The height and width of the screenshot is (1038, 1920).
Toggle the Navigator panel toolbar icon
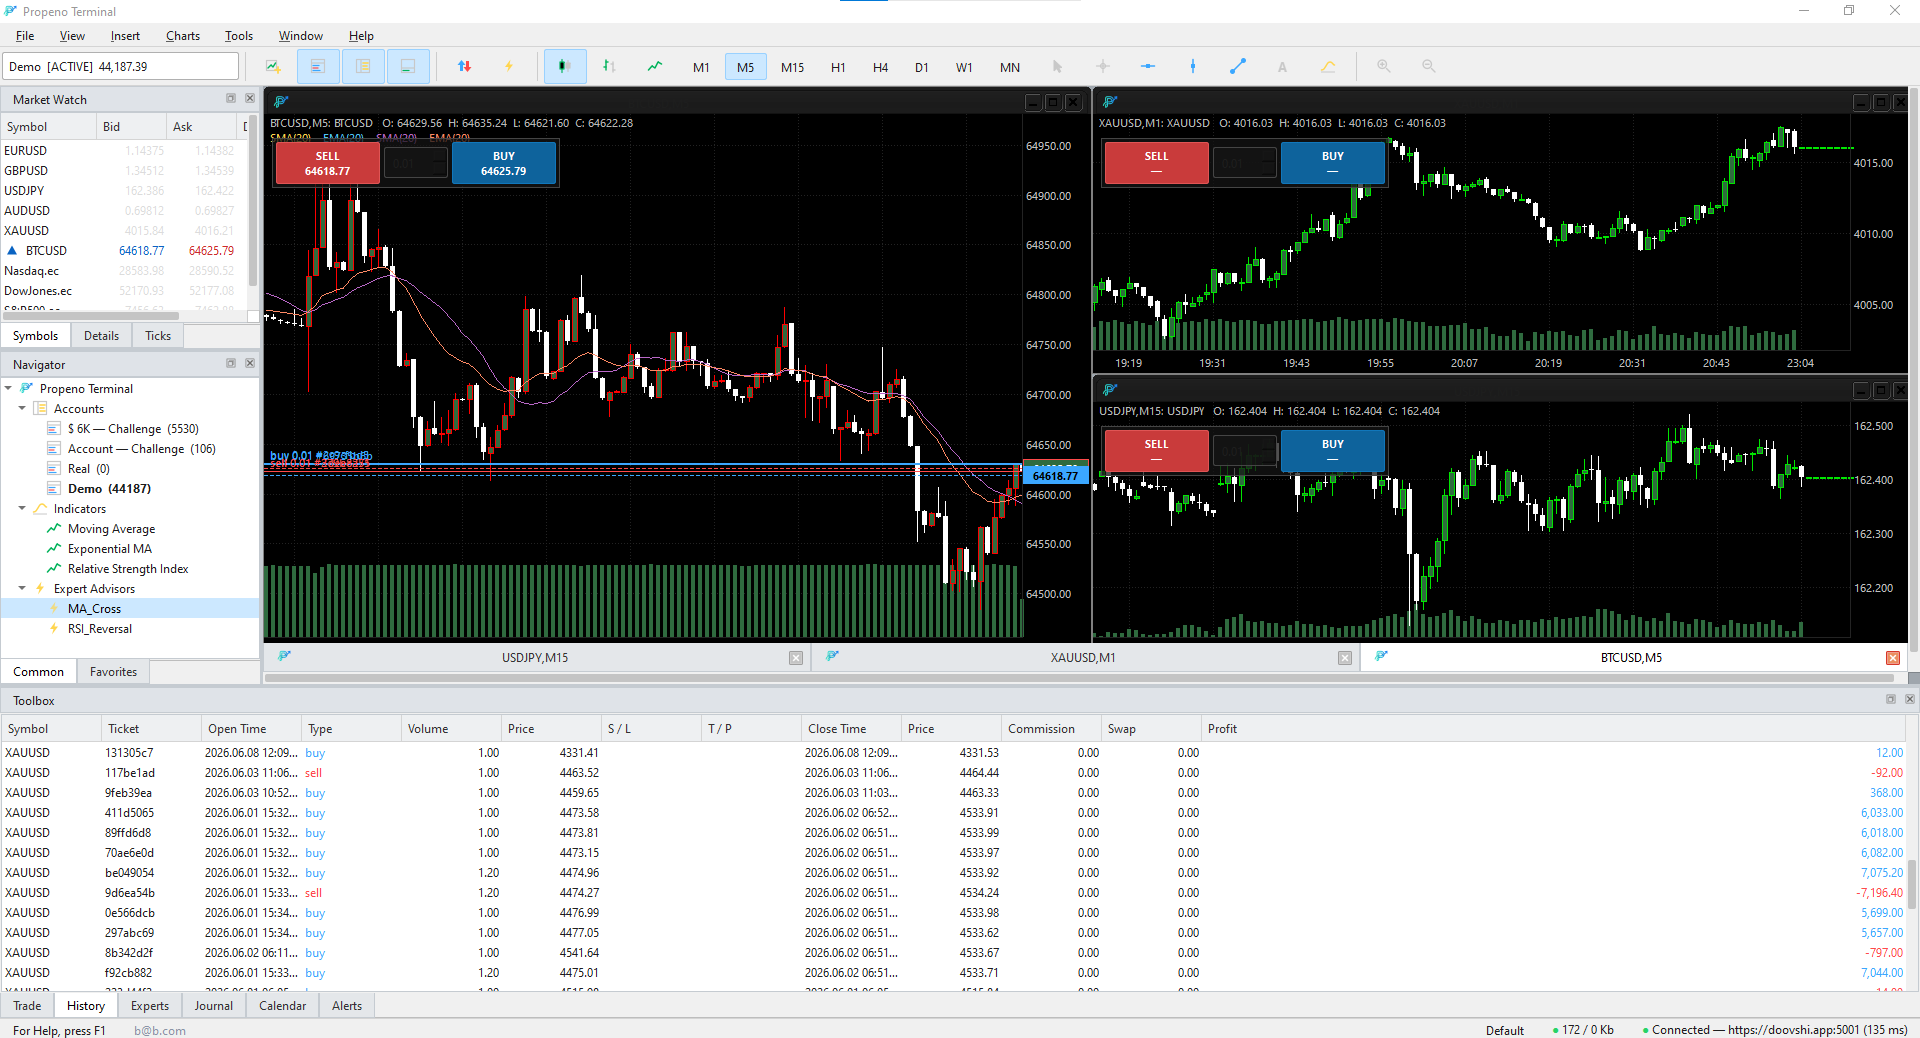[363, 67]
